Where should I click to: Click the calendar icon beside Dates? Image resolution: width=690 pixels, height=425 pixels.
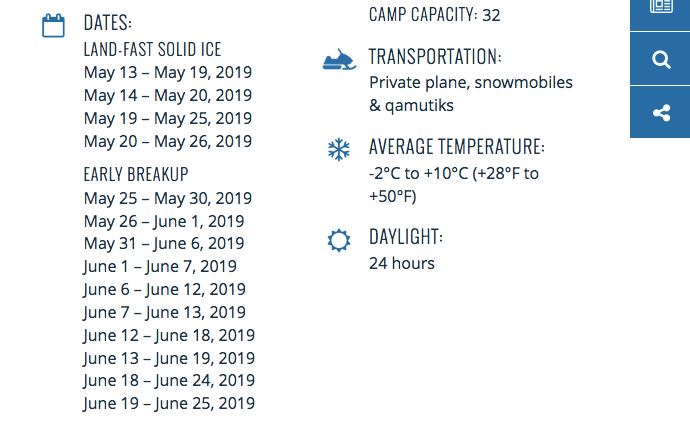click(53, 26)
